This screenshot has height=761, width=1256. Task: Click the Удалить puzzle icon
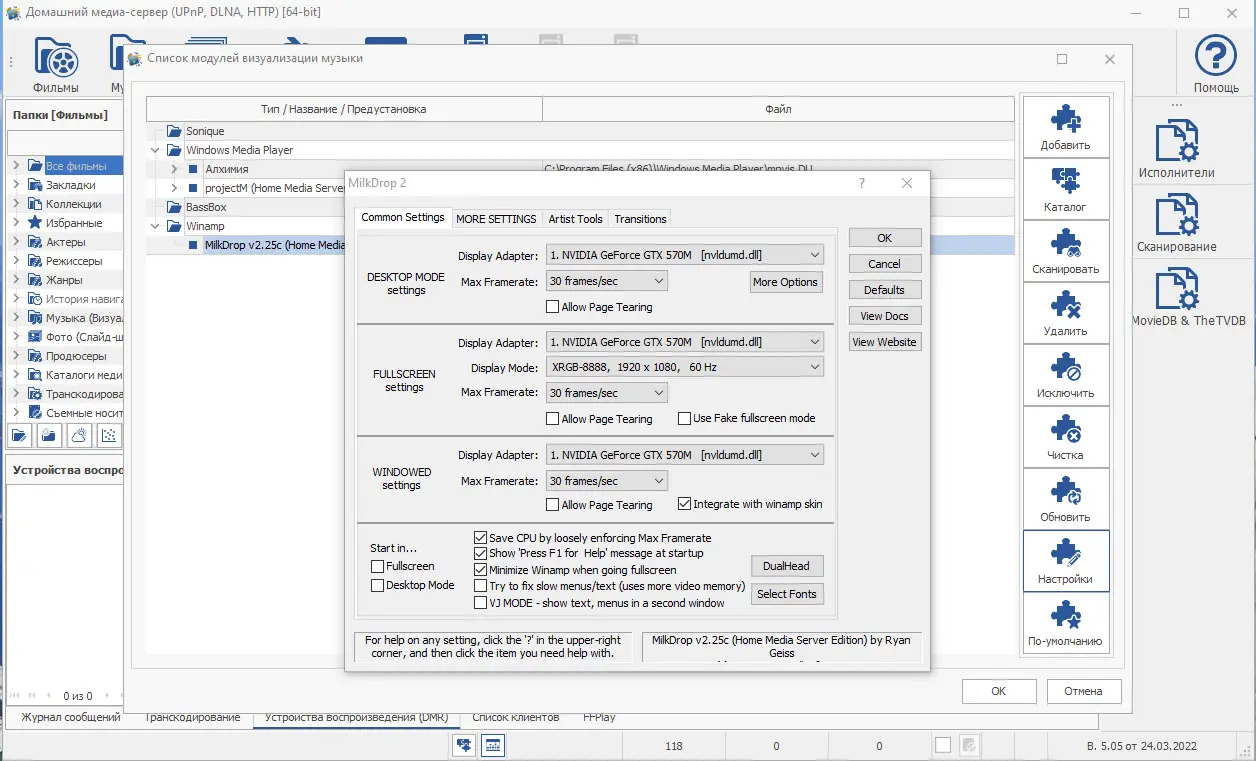[x=1065, y=306]
